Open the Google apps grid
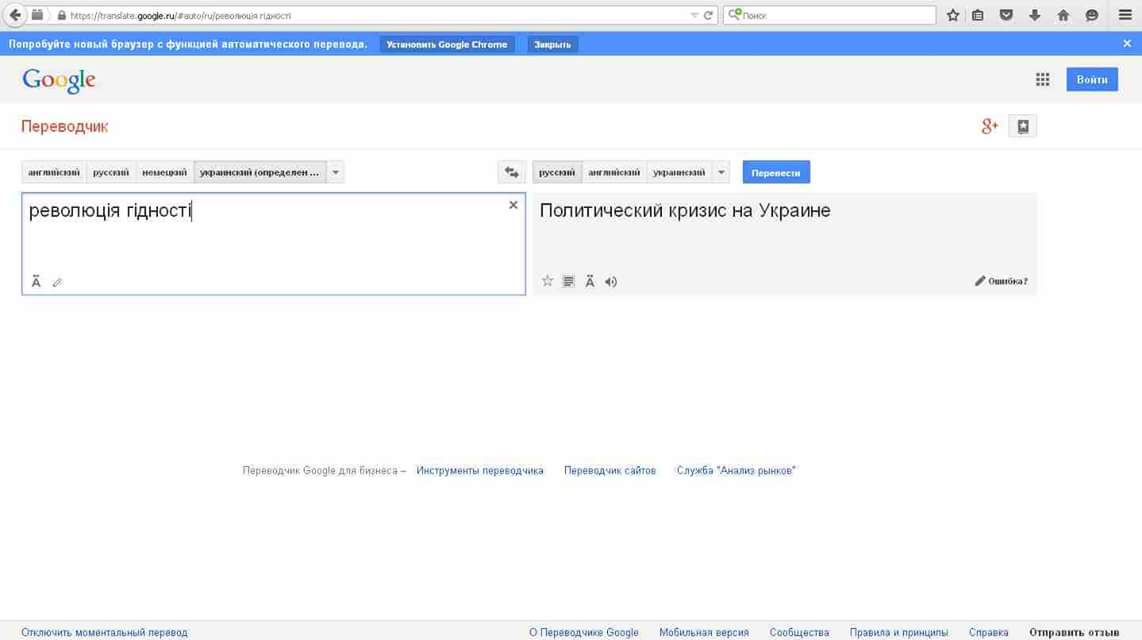 (1042, 80)
